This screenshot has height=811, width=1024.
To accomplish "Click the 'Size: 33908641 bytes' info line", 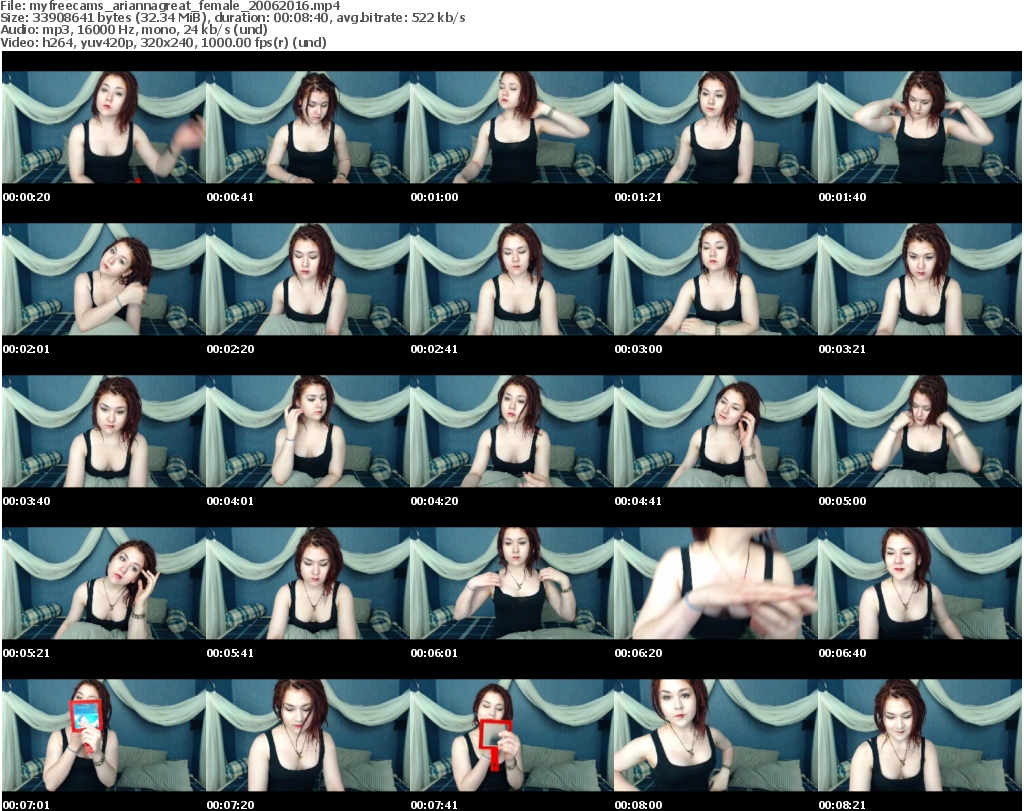I will point(232,18).
